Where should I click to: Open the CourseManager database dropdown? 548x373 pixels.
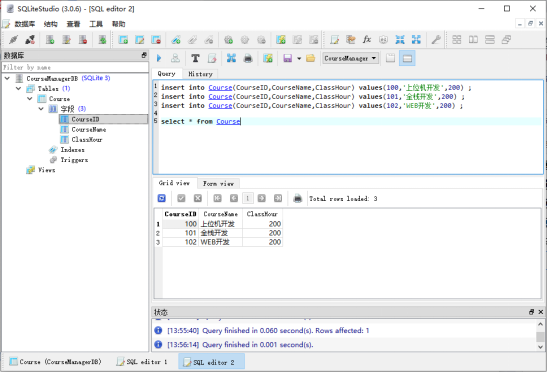coord(351,58)
